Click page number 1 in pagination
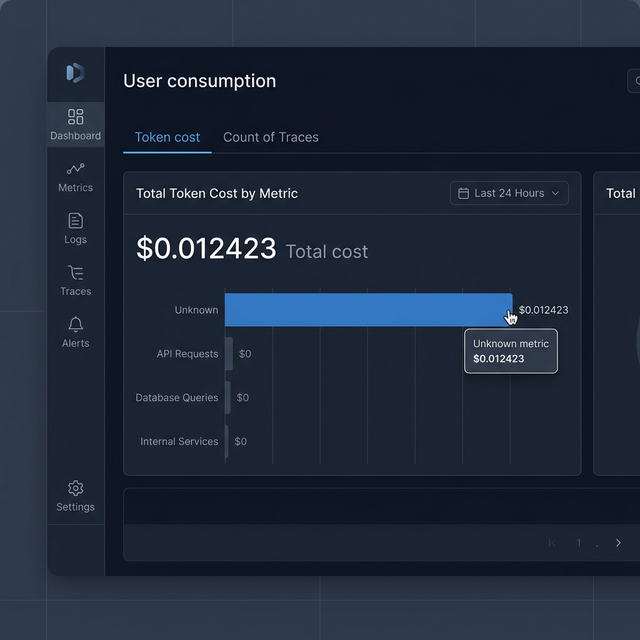Screen dimensions: 640x640 coord(578,543)
